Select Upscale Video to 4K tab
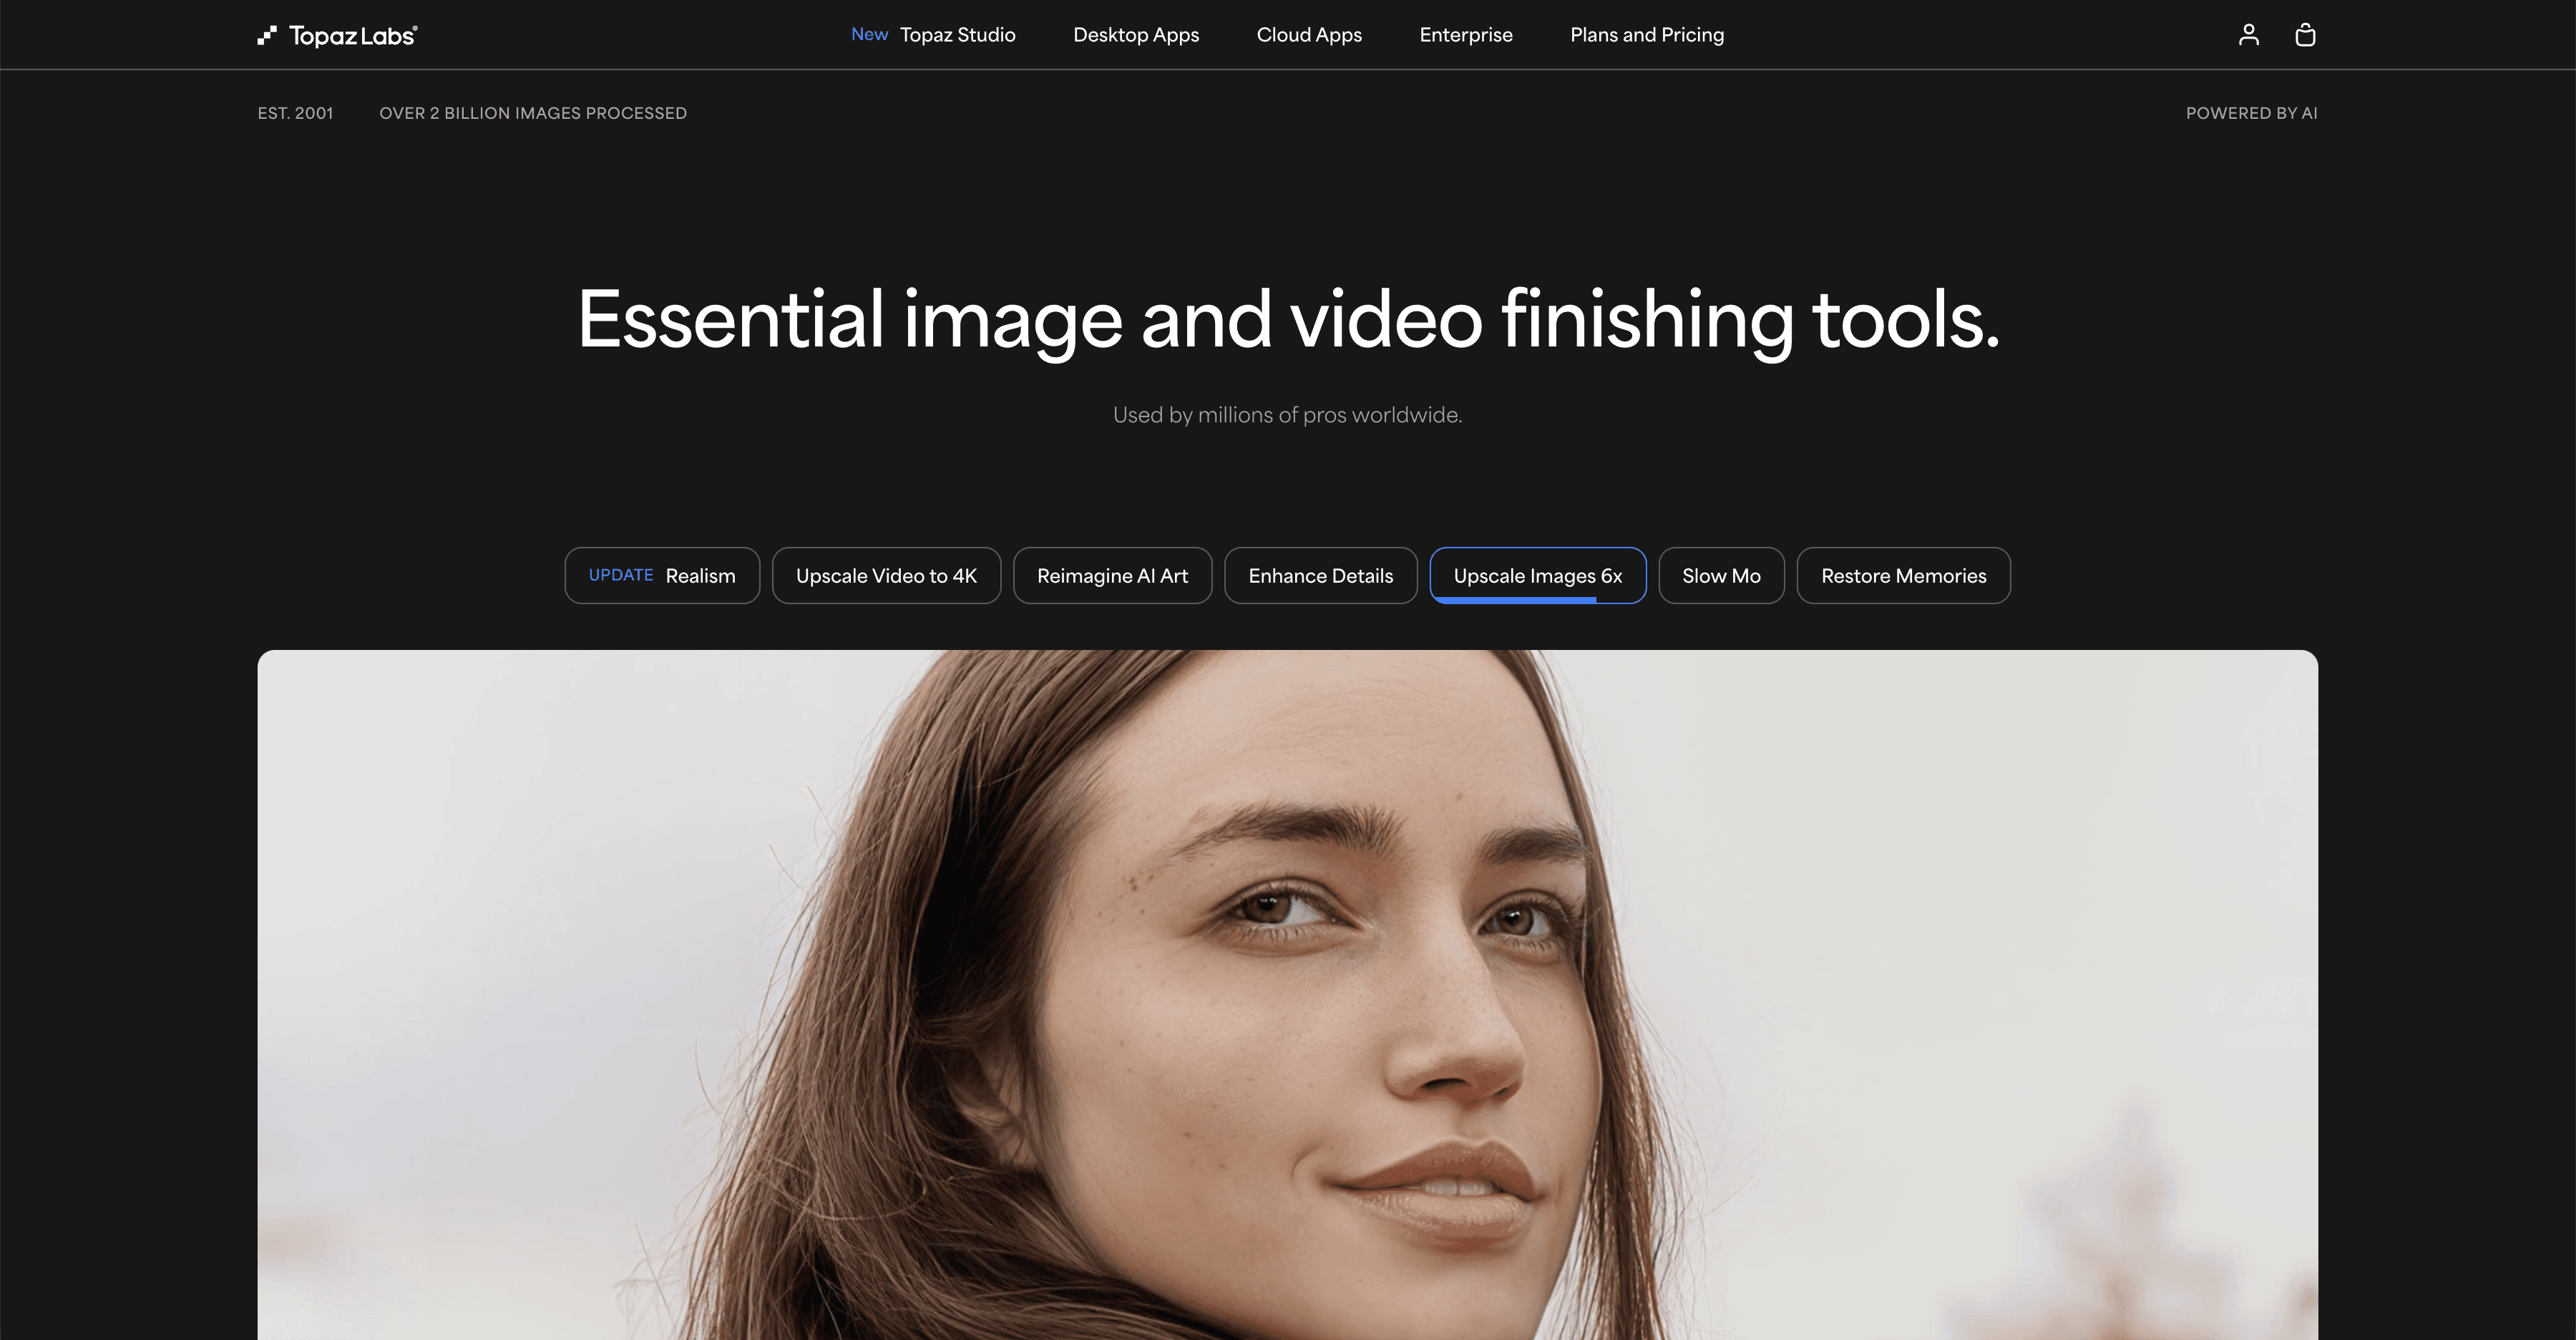This screenshot has width=2576, height=1340. pos(885,576)
